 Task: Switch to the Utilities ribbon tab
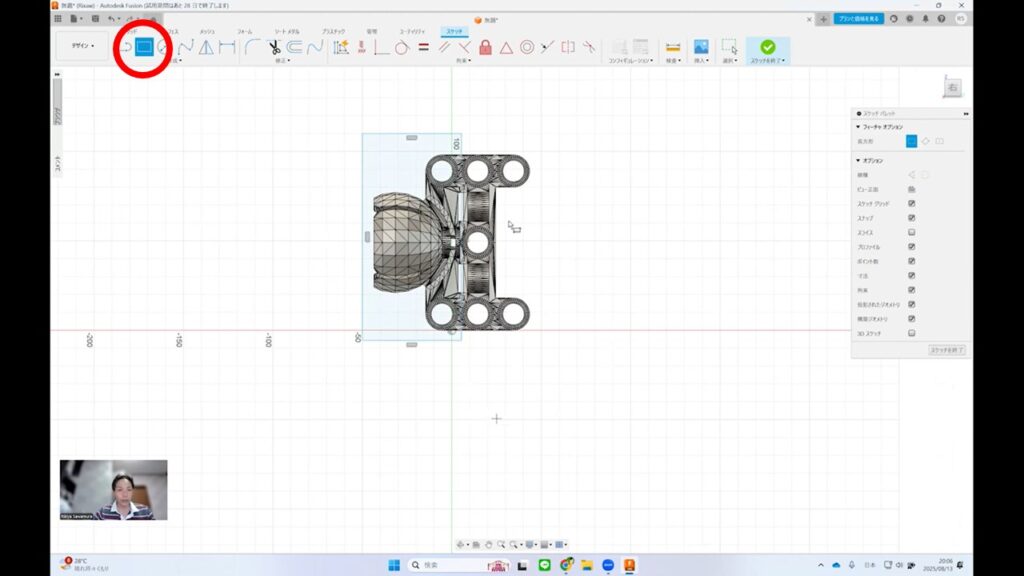pos(412,31)
